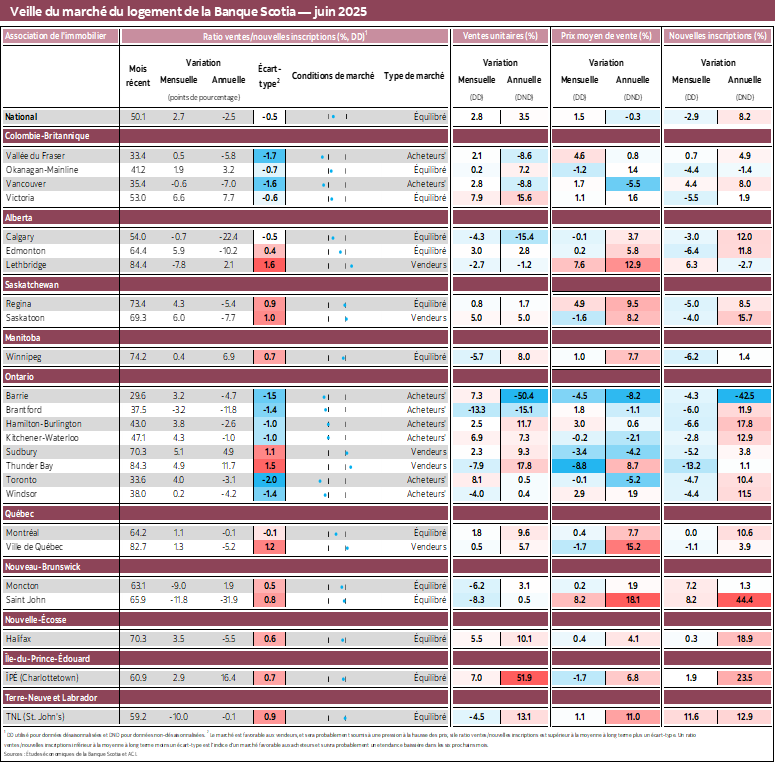Click the 'Vendeurs' label in Lethbridge row
This screenshot has height=763, width=775.
tap(429, 265)
